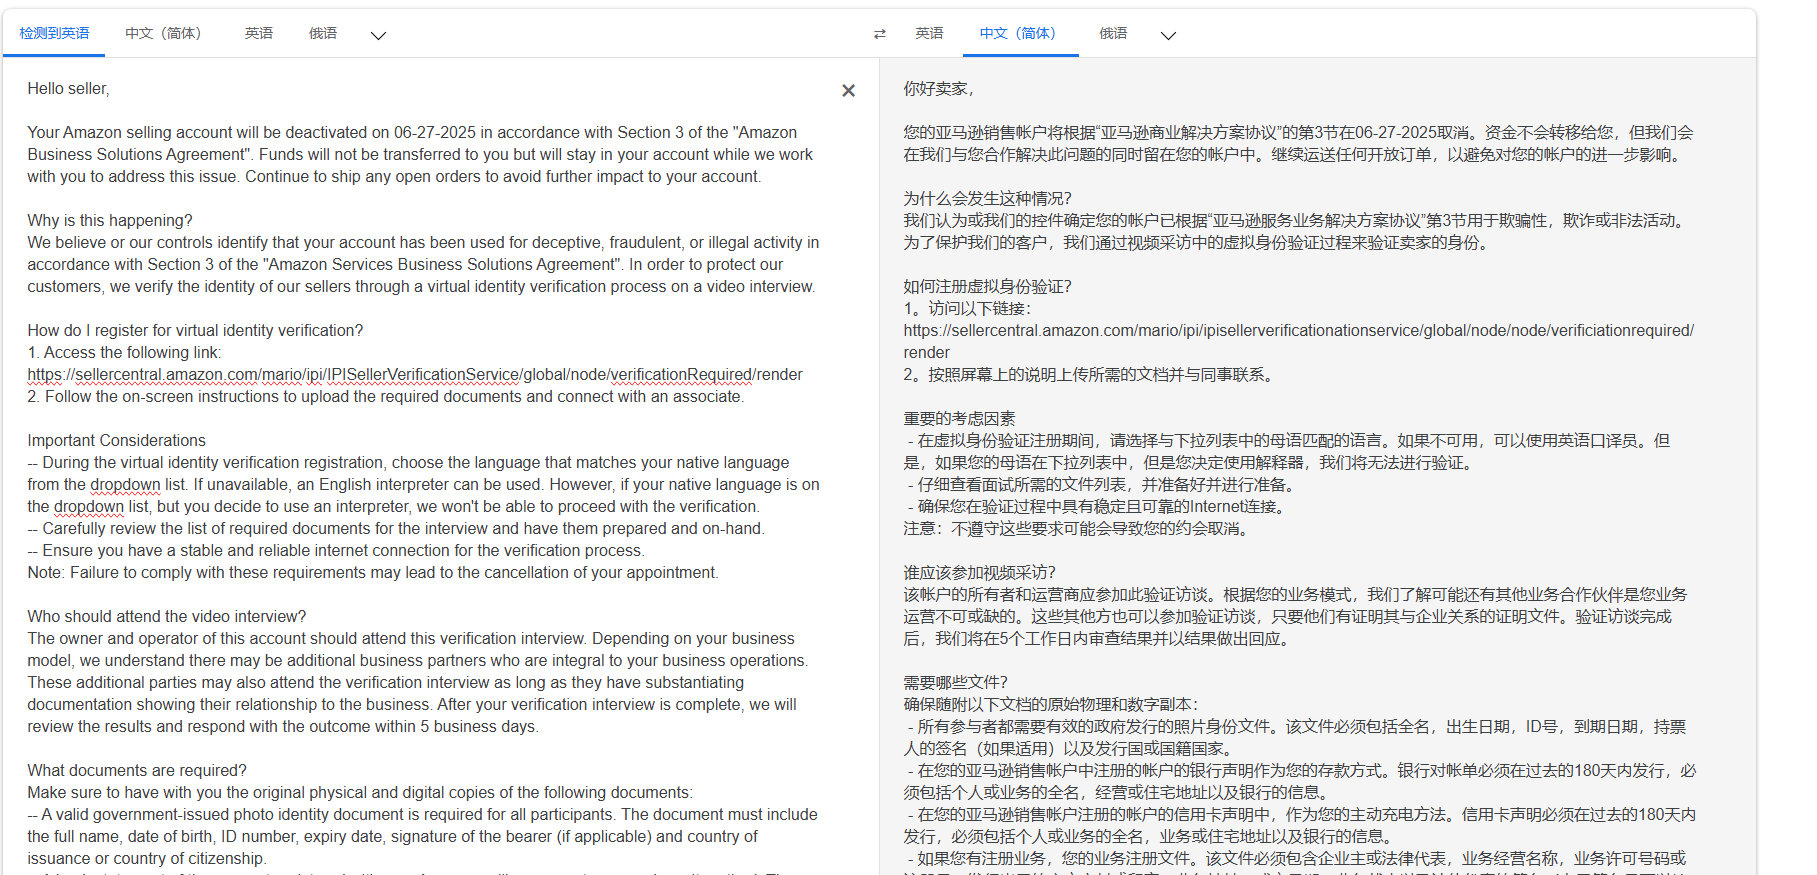The width and height of the screenshot is (1817, 875).
Task: Select 检测到英语 source tab
Action: [54, 33]
